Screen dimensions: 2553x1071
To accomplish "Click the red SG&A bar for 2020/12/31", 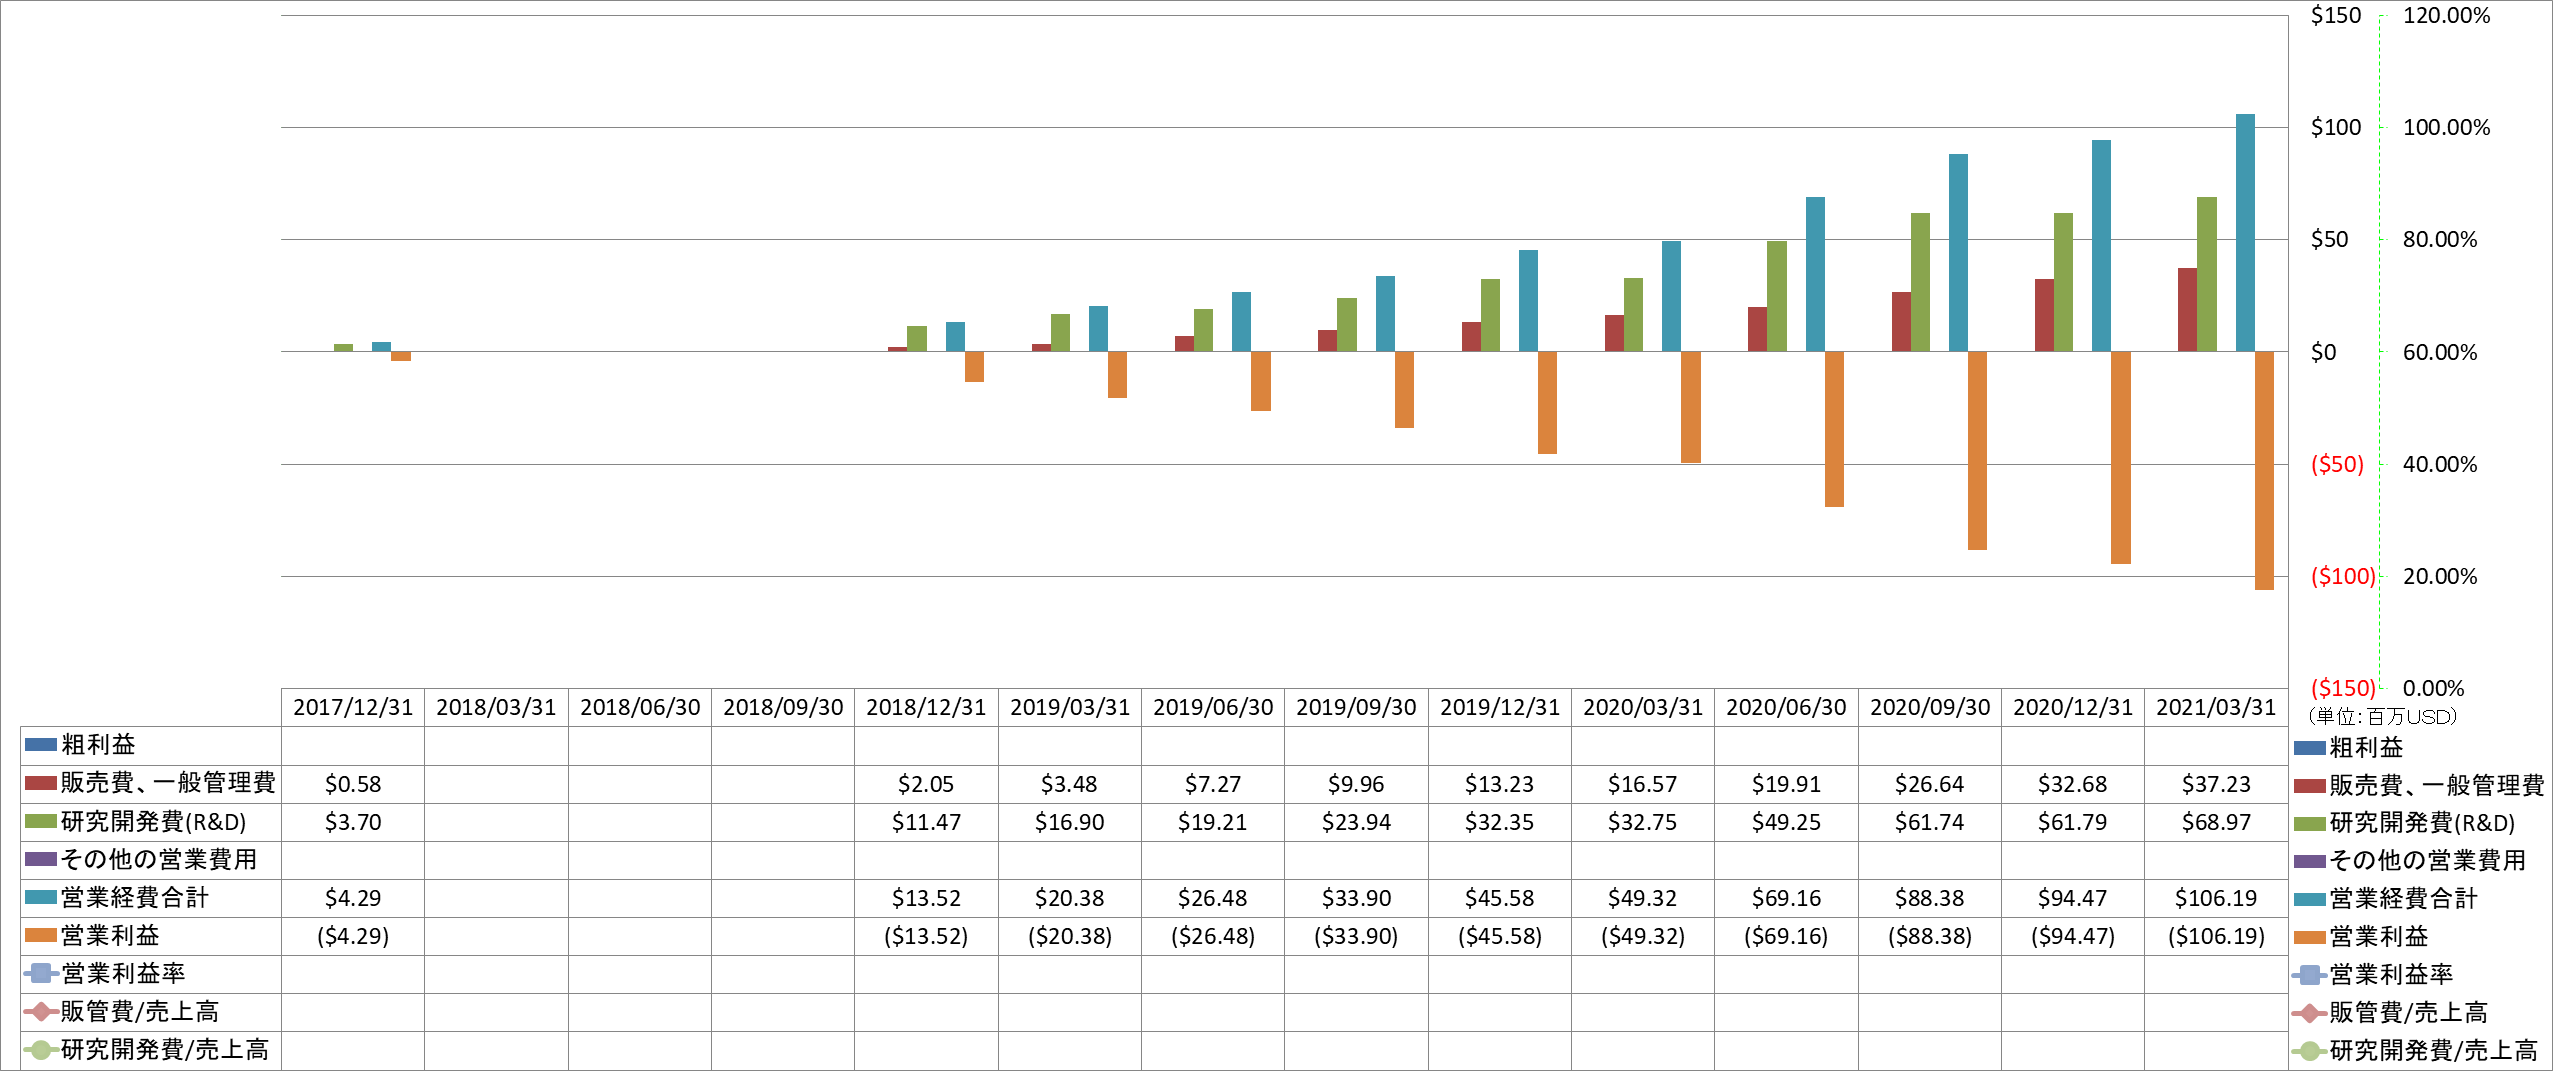I will coord(2044,315).
